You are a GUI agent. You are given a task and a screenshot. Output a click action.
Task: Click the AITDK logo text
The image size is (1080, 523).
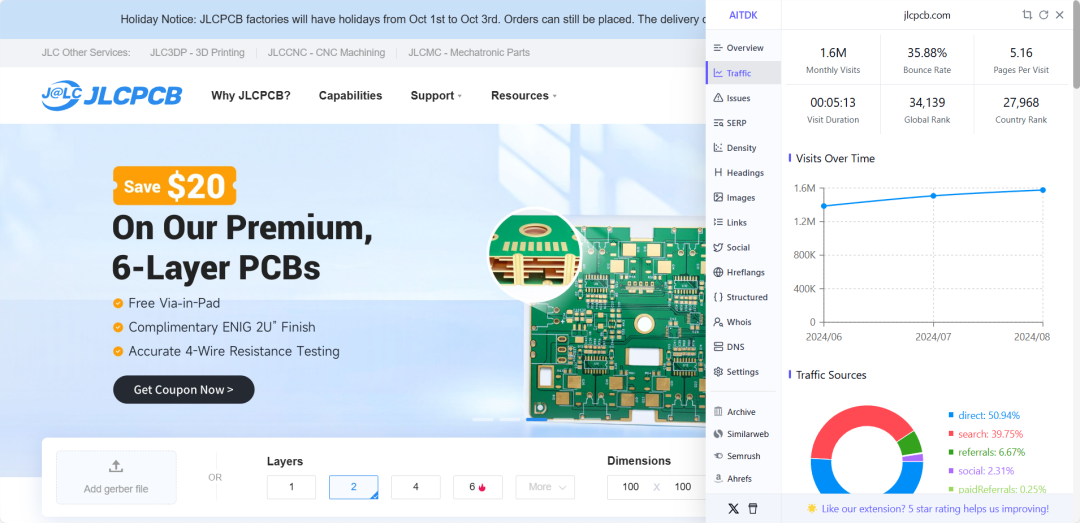(x=743, y=14)
